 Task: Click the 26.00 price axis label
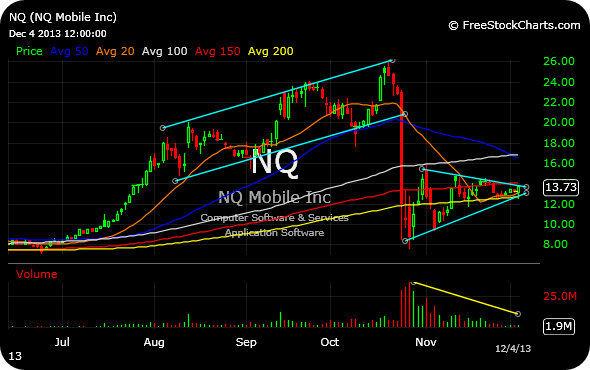point(559,61)
